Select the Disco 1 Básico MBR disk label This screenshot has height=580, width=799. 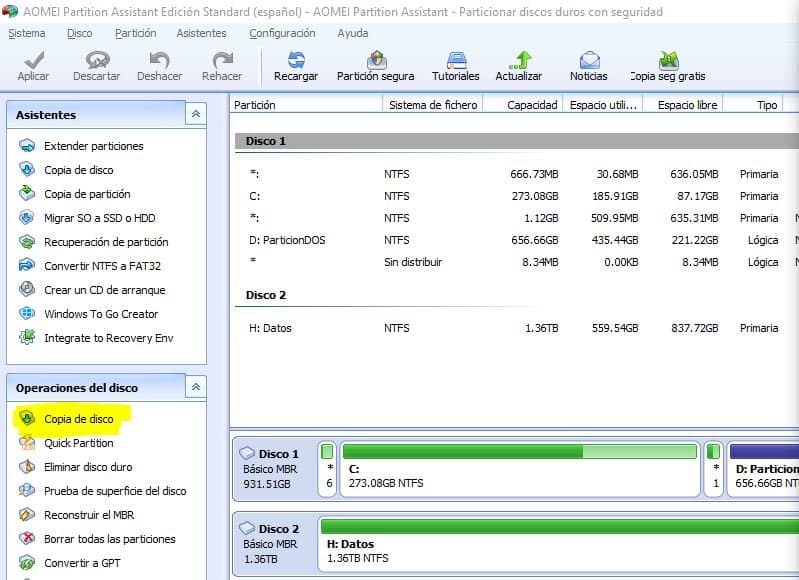point(274,469)
